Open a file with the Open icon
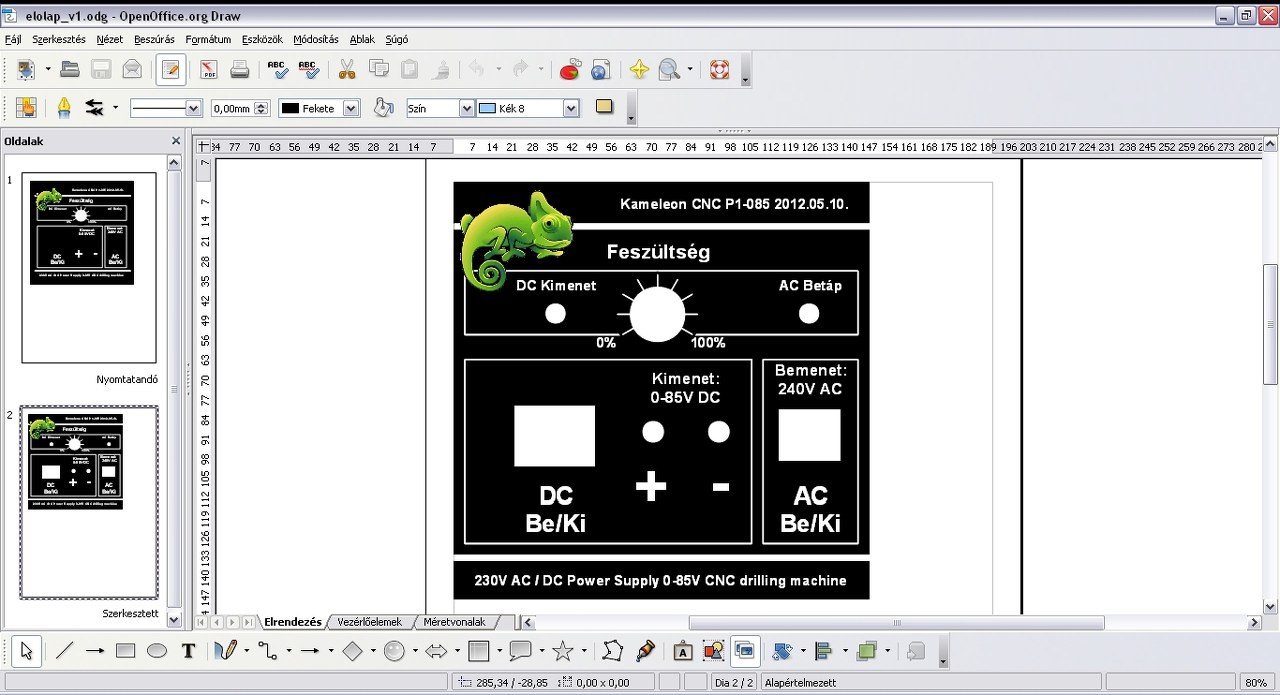The height and width of the screenshot is (695, 1280). (69, 70)
